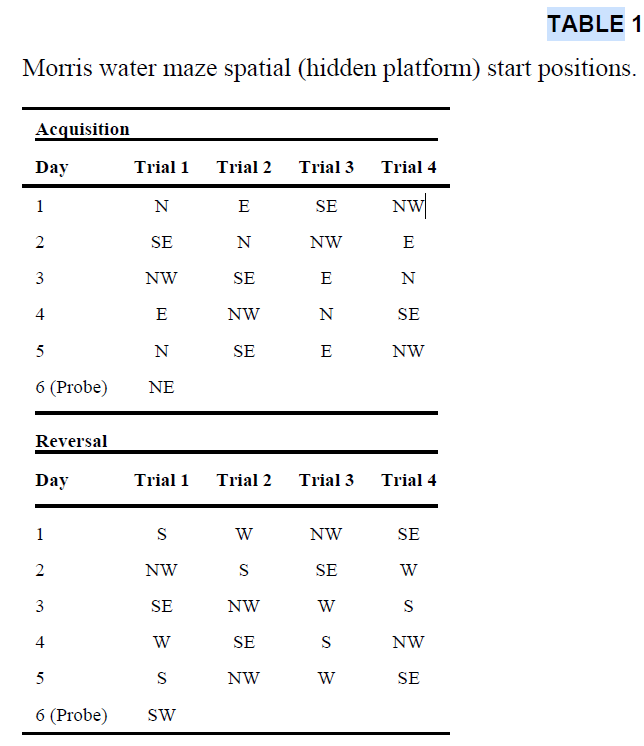The width and height of the screenshot is (644, 746).
Task: Click the Day column header under Reversal
Action: tap(52, 480)
